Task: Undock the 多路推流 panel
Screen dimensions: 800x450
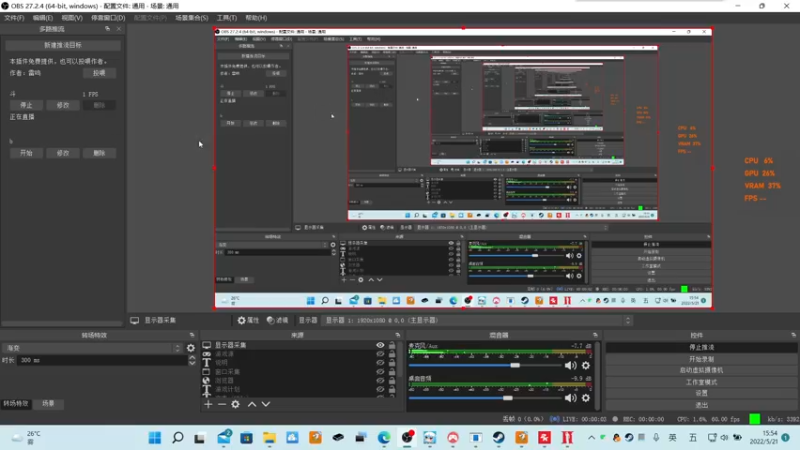Action: [x=108, y=29]
